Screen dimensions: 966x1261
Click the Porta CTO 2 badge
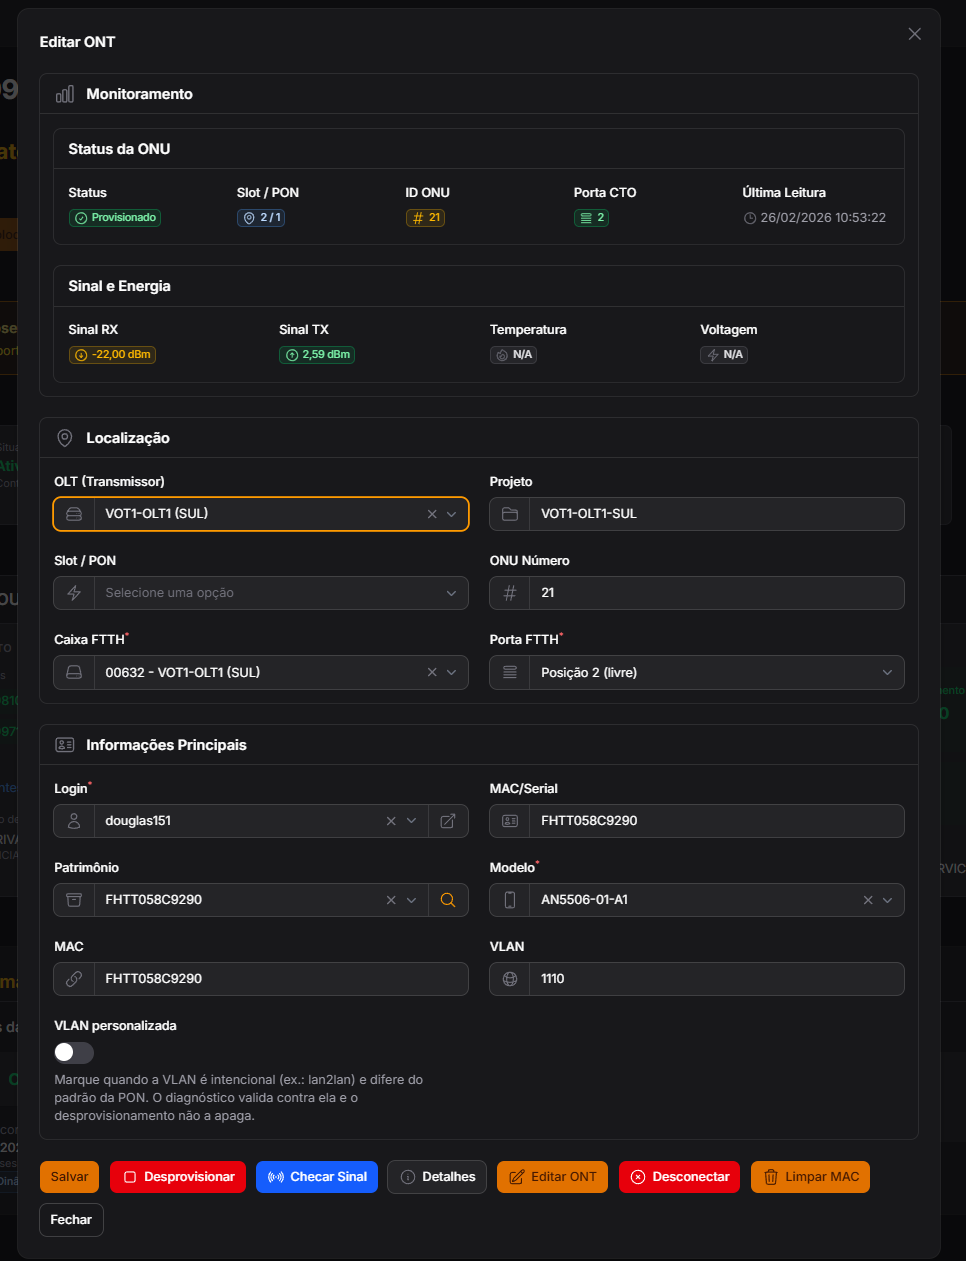[591, 218]
